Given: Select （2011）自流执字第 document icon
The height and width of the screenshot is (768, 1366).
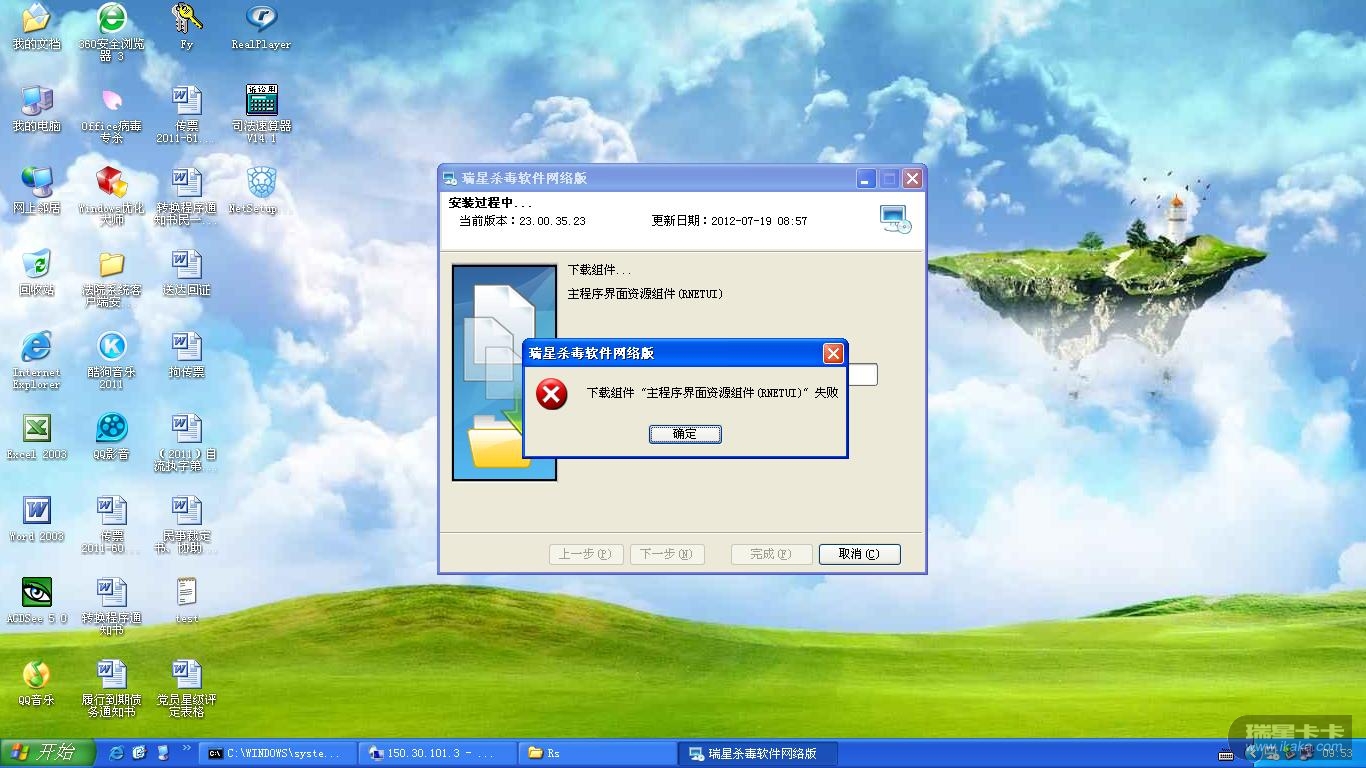Looking at the screenshot, I should [x=186, y=442].
